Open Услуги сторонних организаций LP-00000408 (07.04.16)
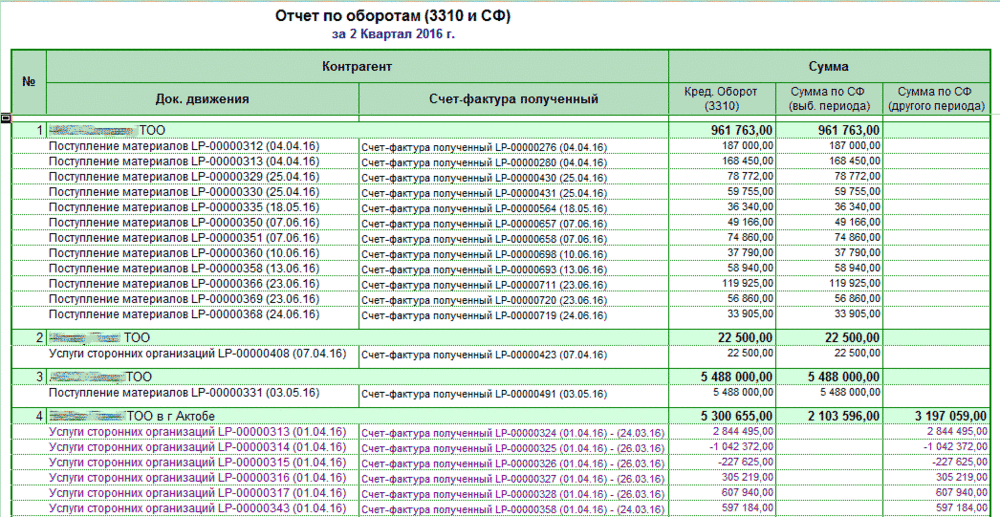 pyautogui.click(x=198, y=353)
